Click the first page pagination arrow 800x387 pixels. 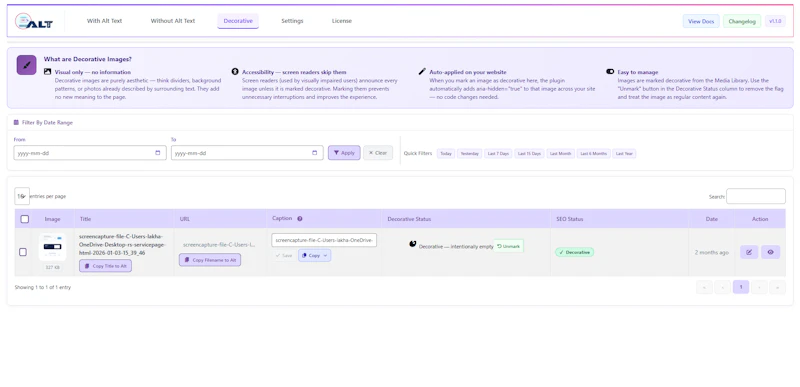[704, 287]
